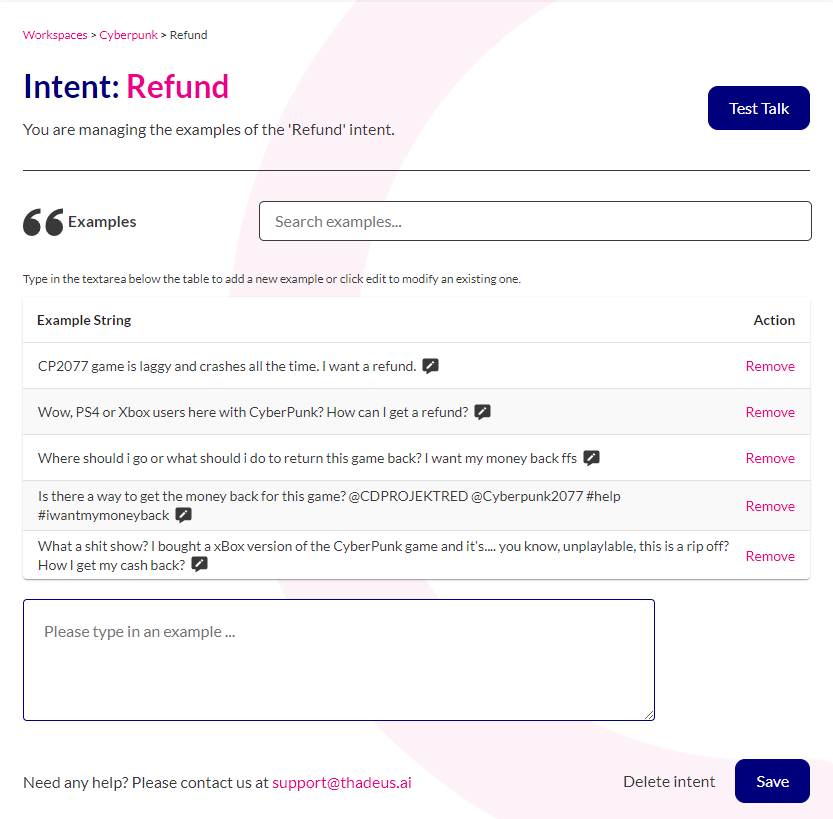Open the support@thadeus.ai email link
Viewport: 833px width, 819px height.
(x=342, y=782)
